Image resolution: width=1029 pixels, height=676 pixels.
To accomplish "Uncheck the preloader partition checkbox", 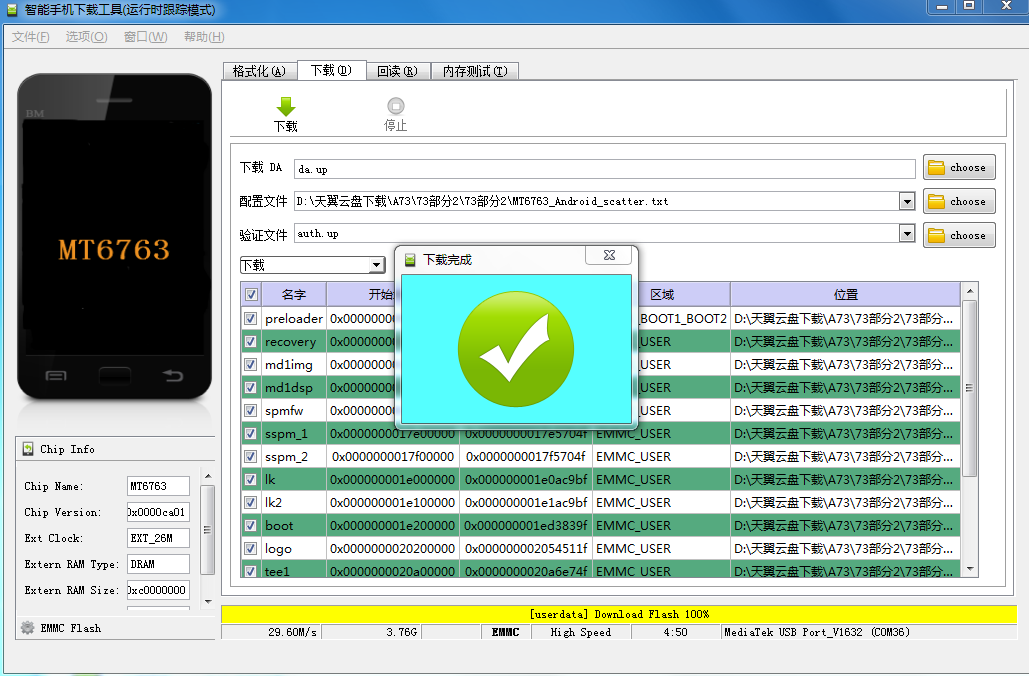I will tap(250, 318).
